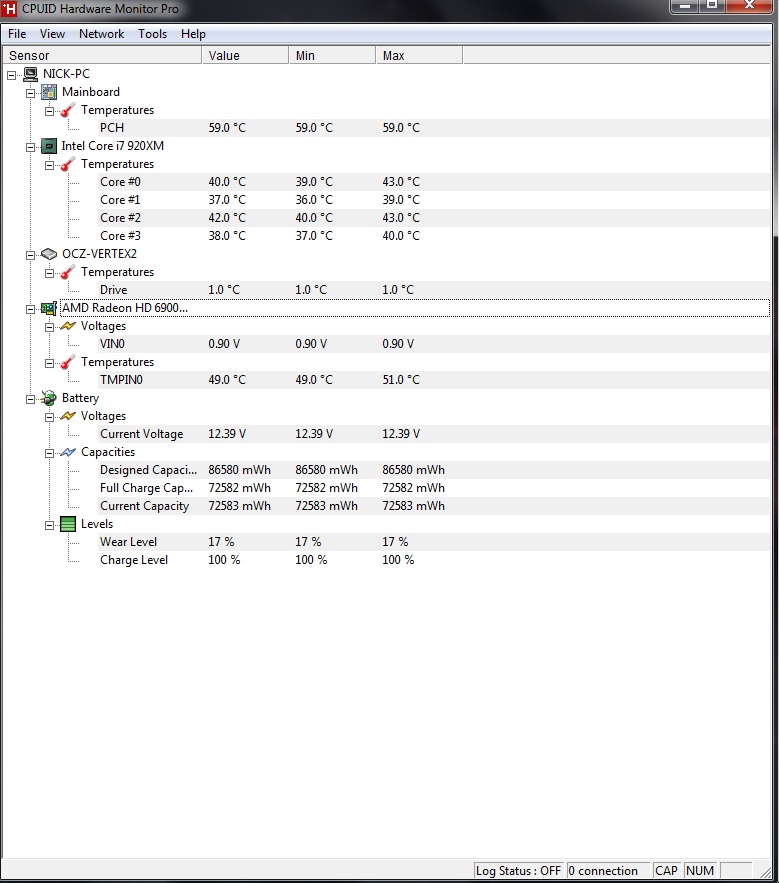This screenshot has height=883, width=779.
Task: Click the Max column header
Action: [419, 55]
